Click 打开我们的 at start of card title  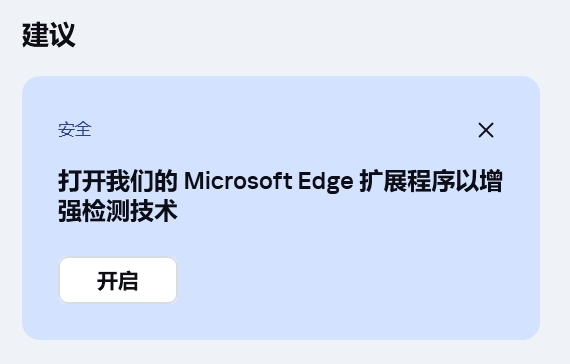(x=118, y=181)
